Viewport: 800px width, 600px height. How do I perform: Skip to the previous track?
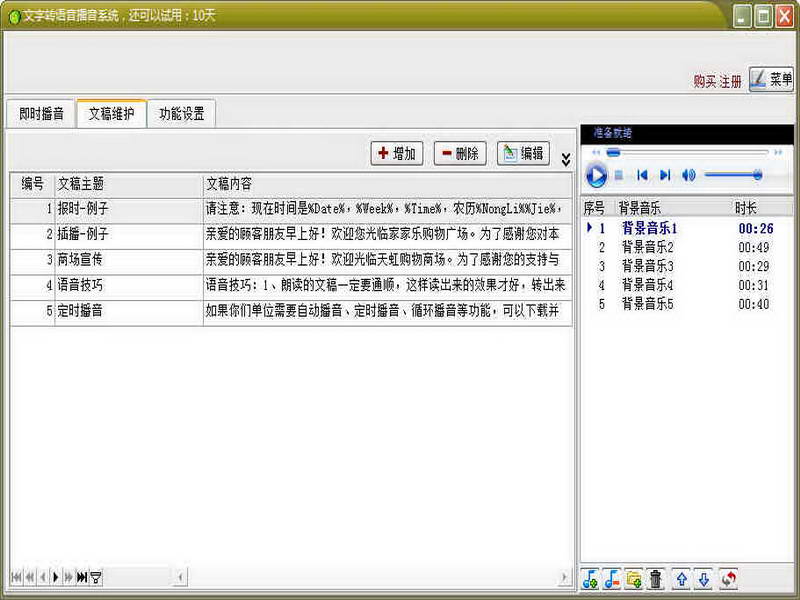(642, 176)
